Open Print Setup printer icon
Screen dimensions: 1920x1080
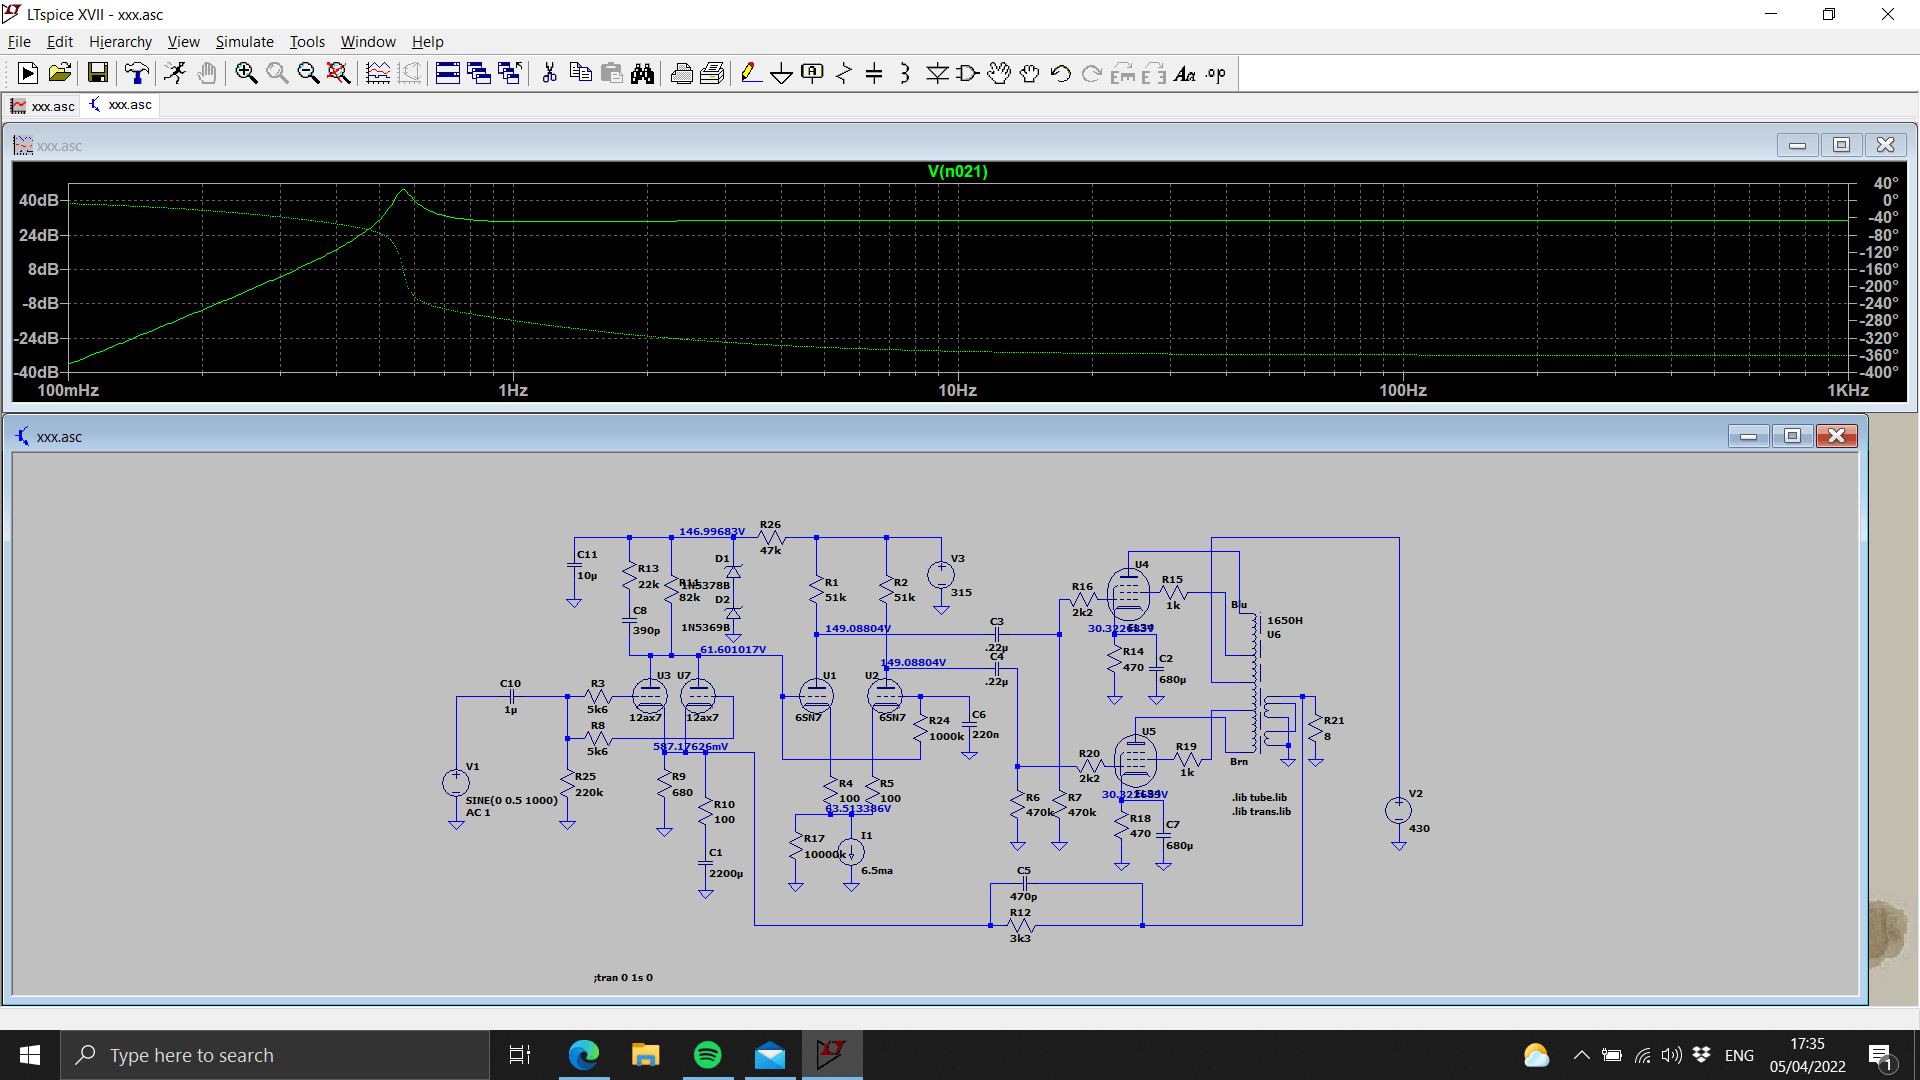tap(682, 73)
